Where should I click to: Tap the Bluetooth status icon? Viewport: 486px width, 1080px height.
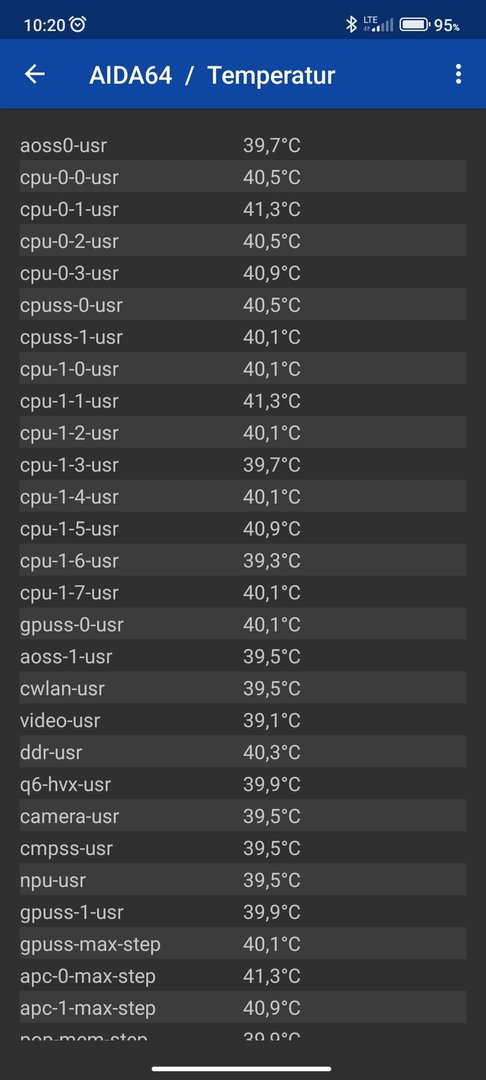tap(351, 25)
